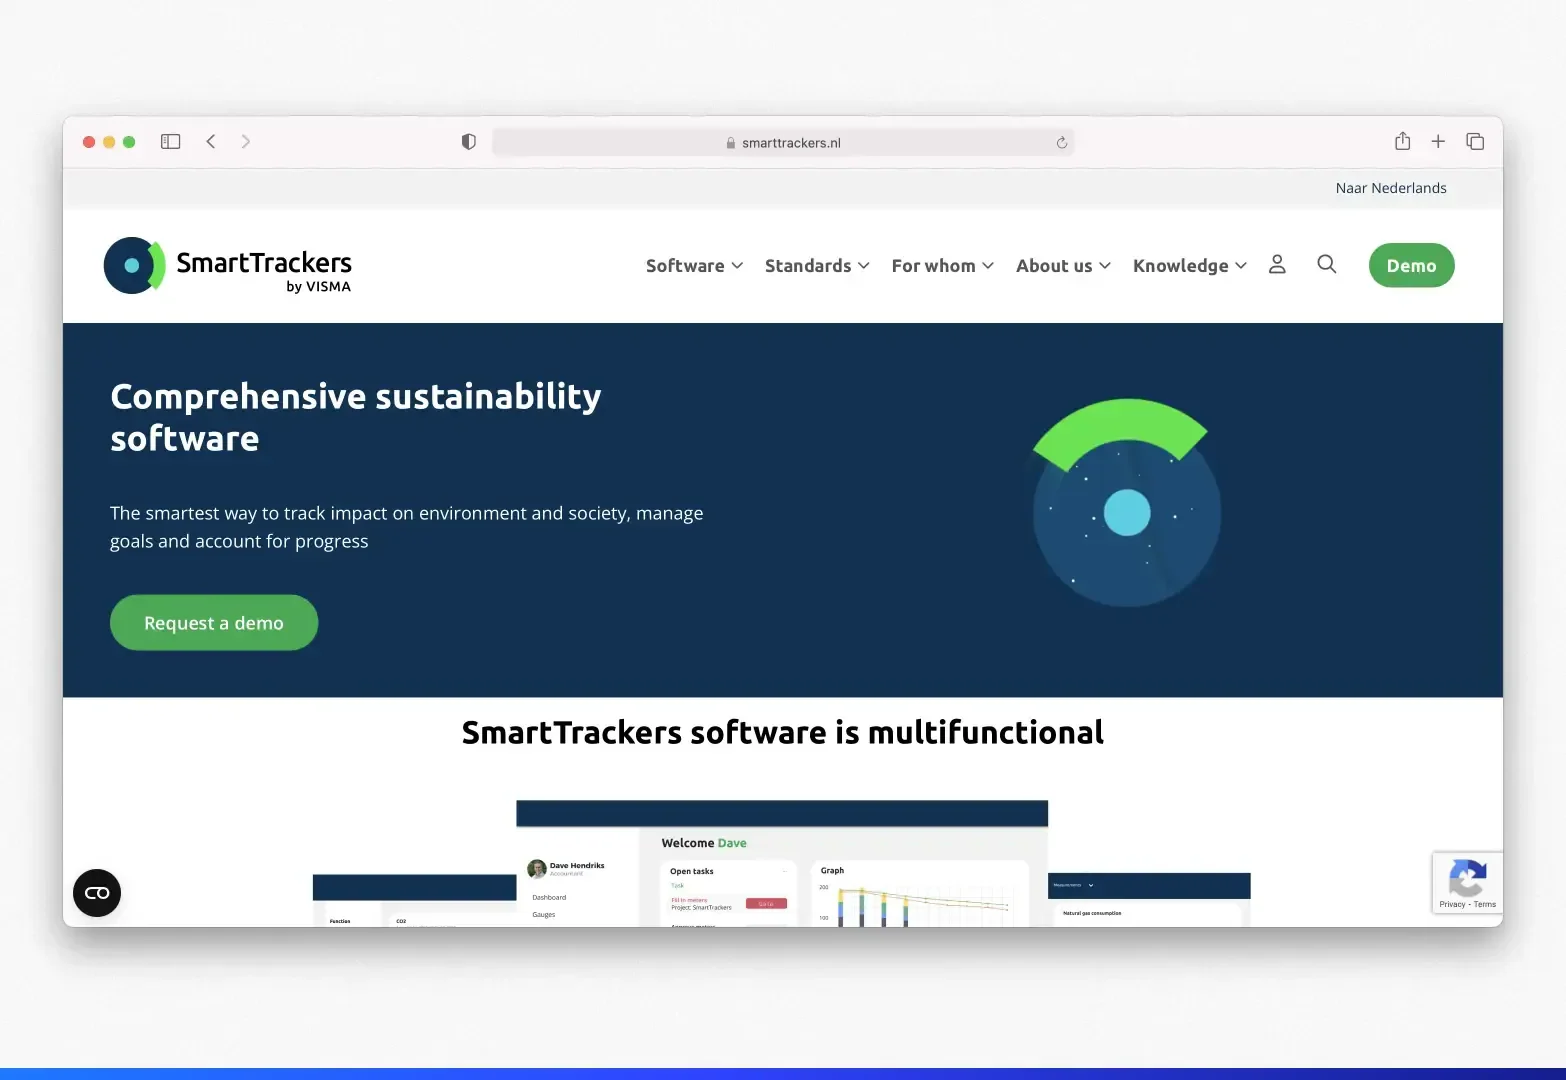Open the user account icon
The height and width of the screenshot is (1080, 1566).
[1277, 264]
